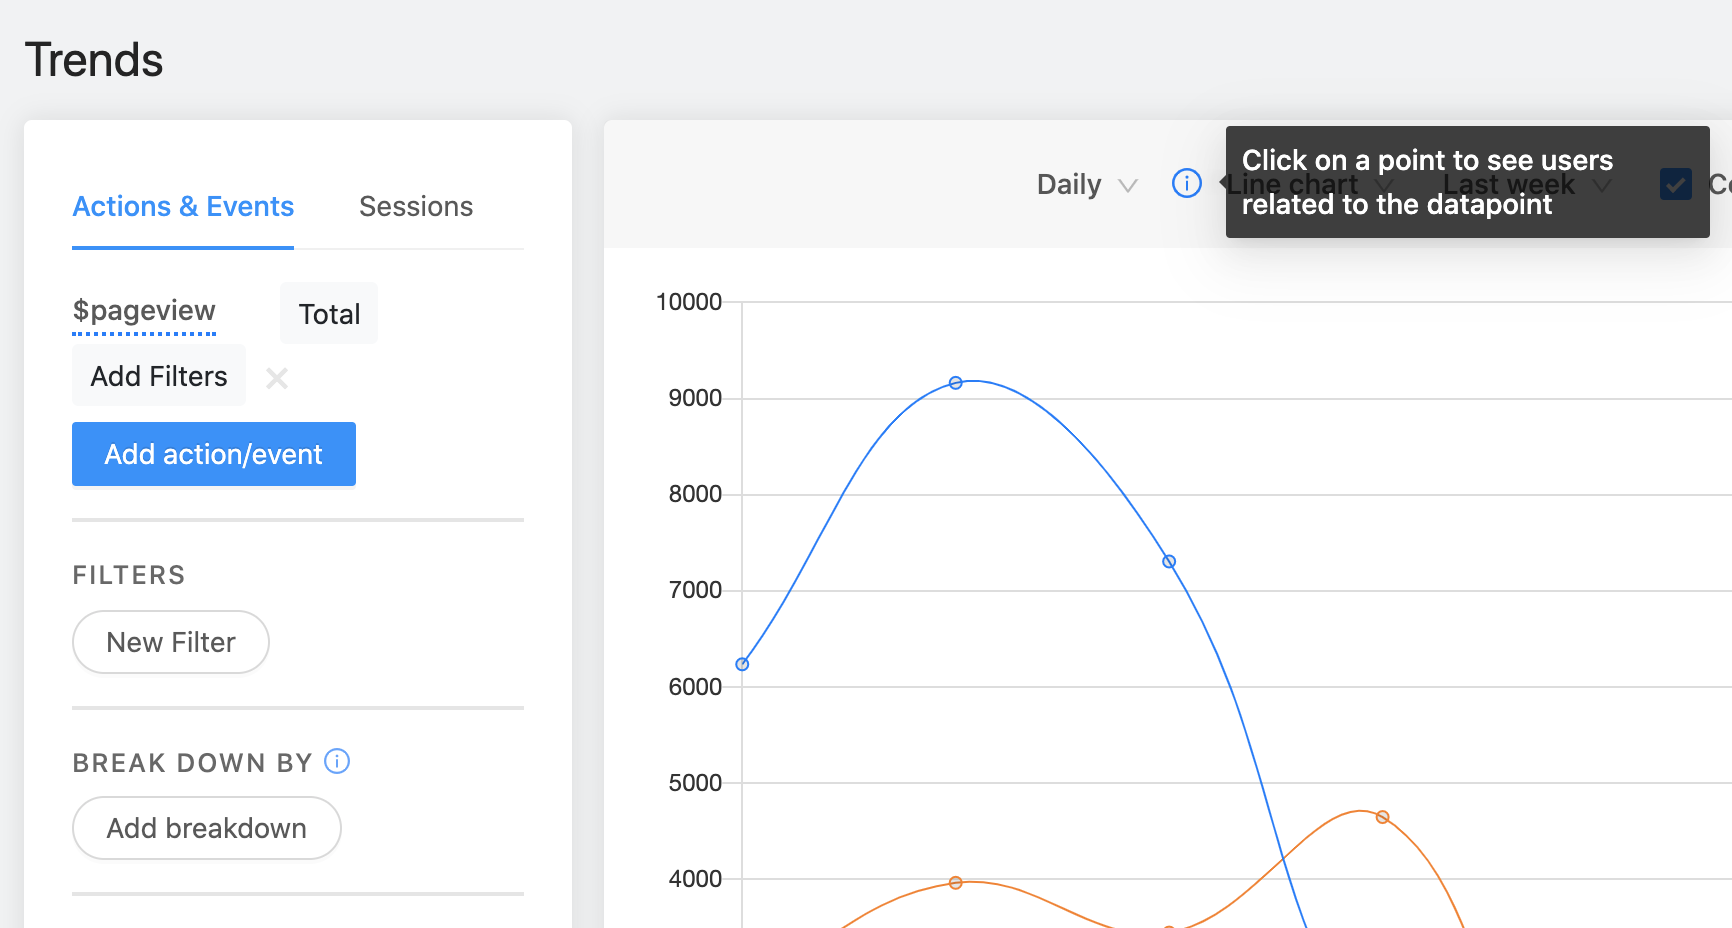The image size is (1732, 928).
Task: Click the blue datapoint just above 7000
Action: [1169, 562]
